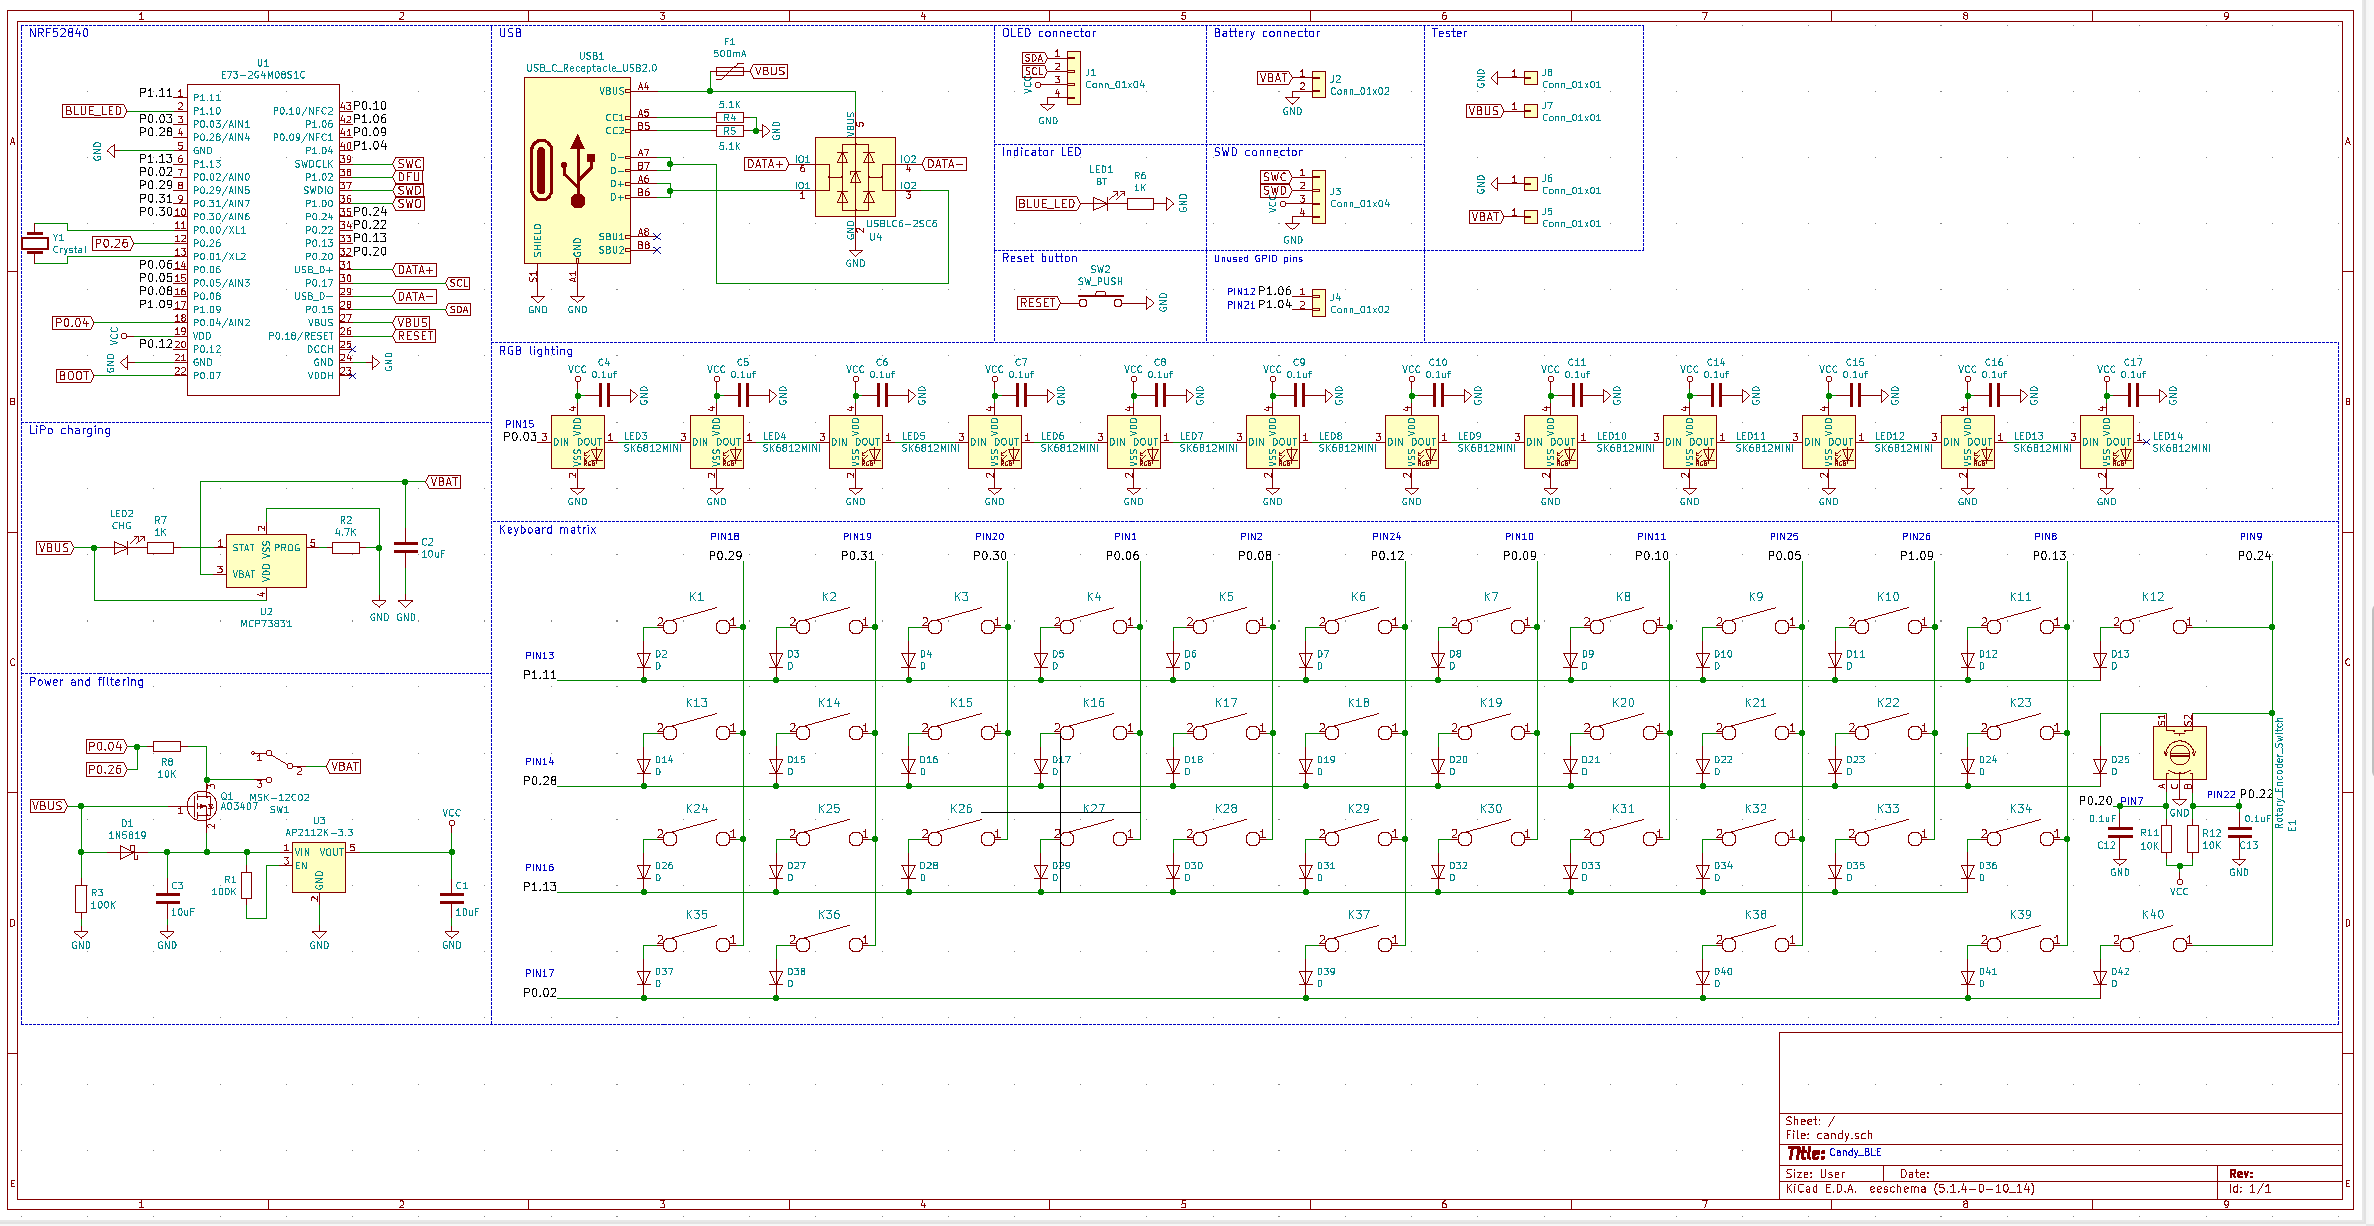The width and height of the screenshot is (2374, 1226).
Task: Click the BOOT global label
Action: tap(75, 376)
